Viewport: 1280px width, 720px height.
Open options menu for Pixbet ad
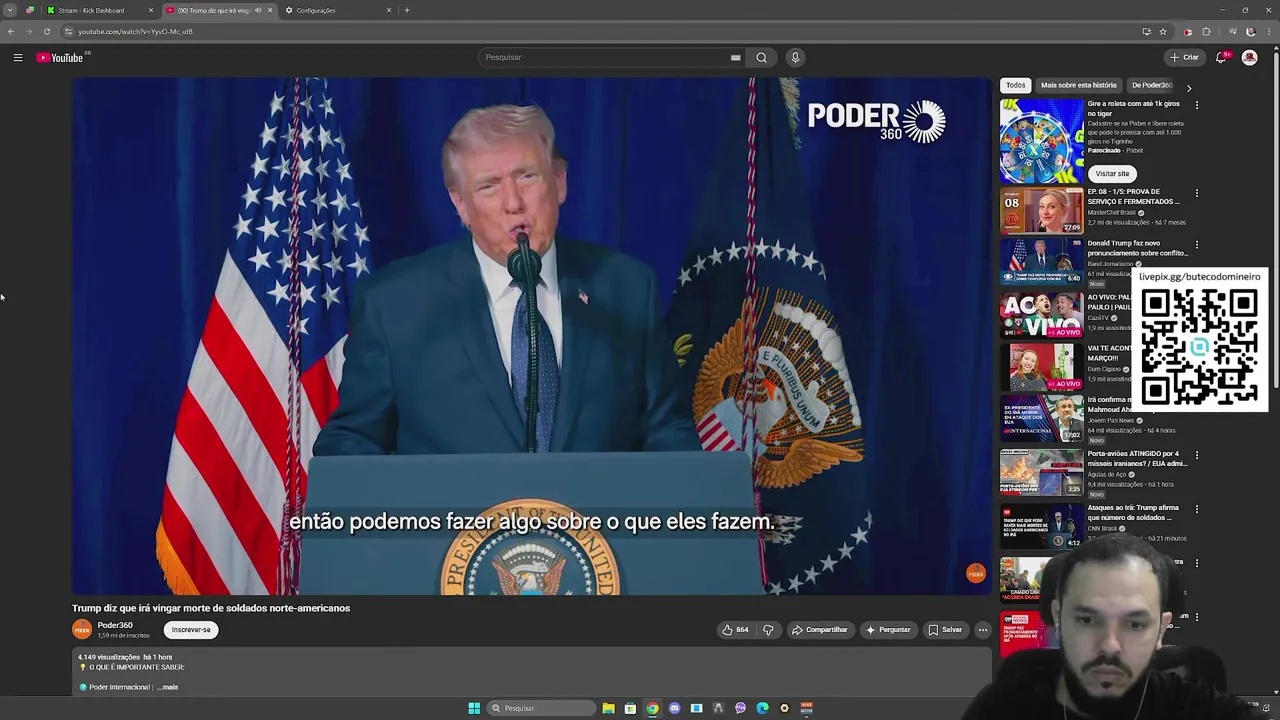tap(1196, 105)
